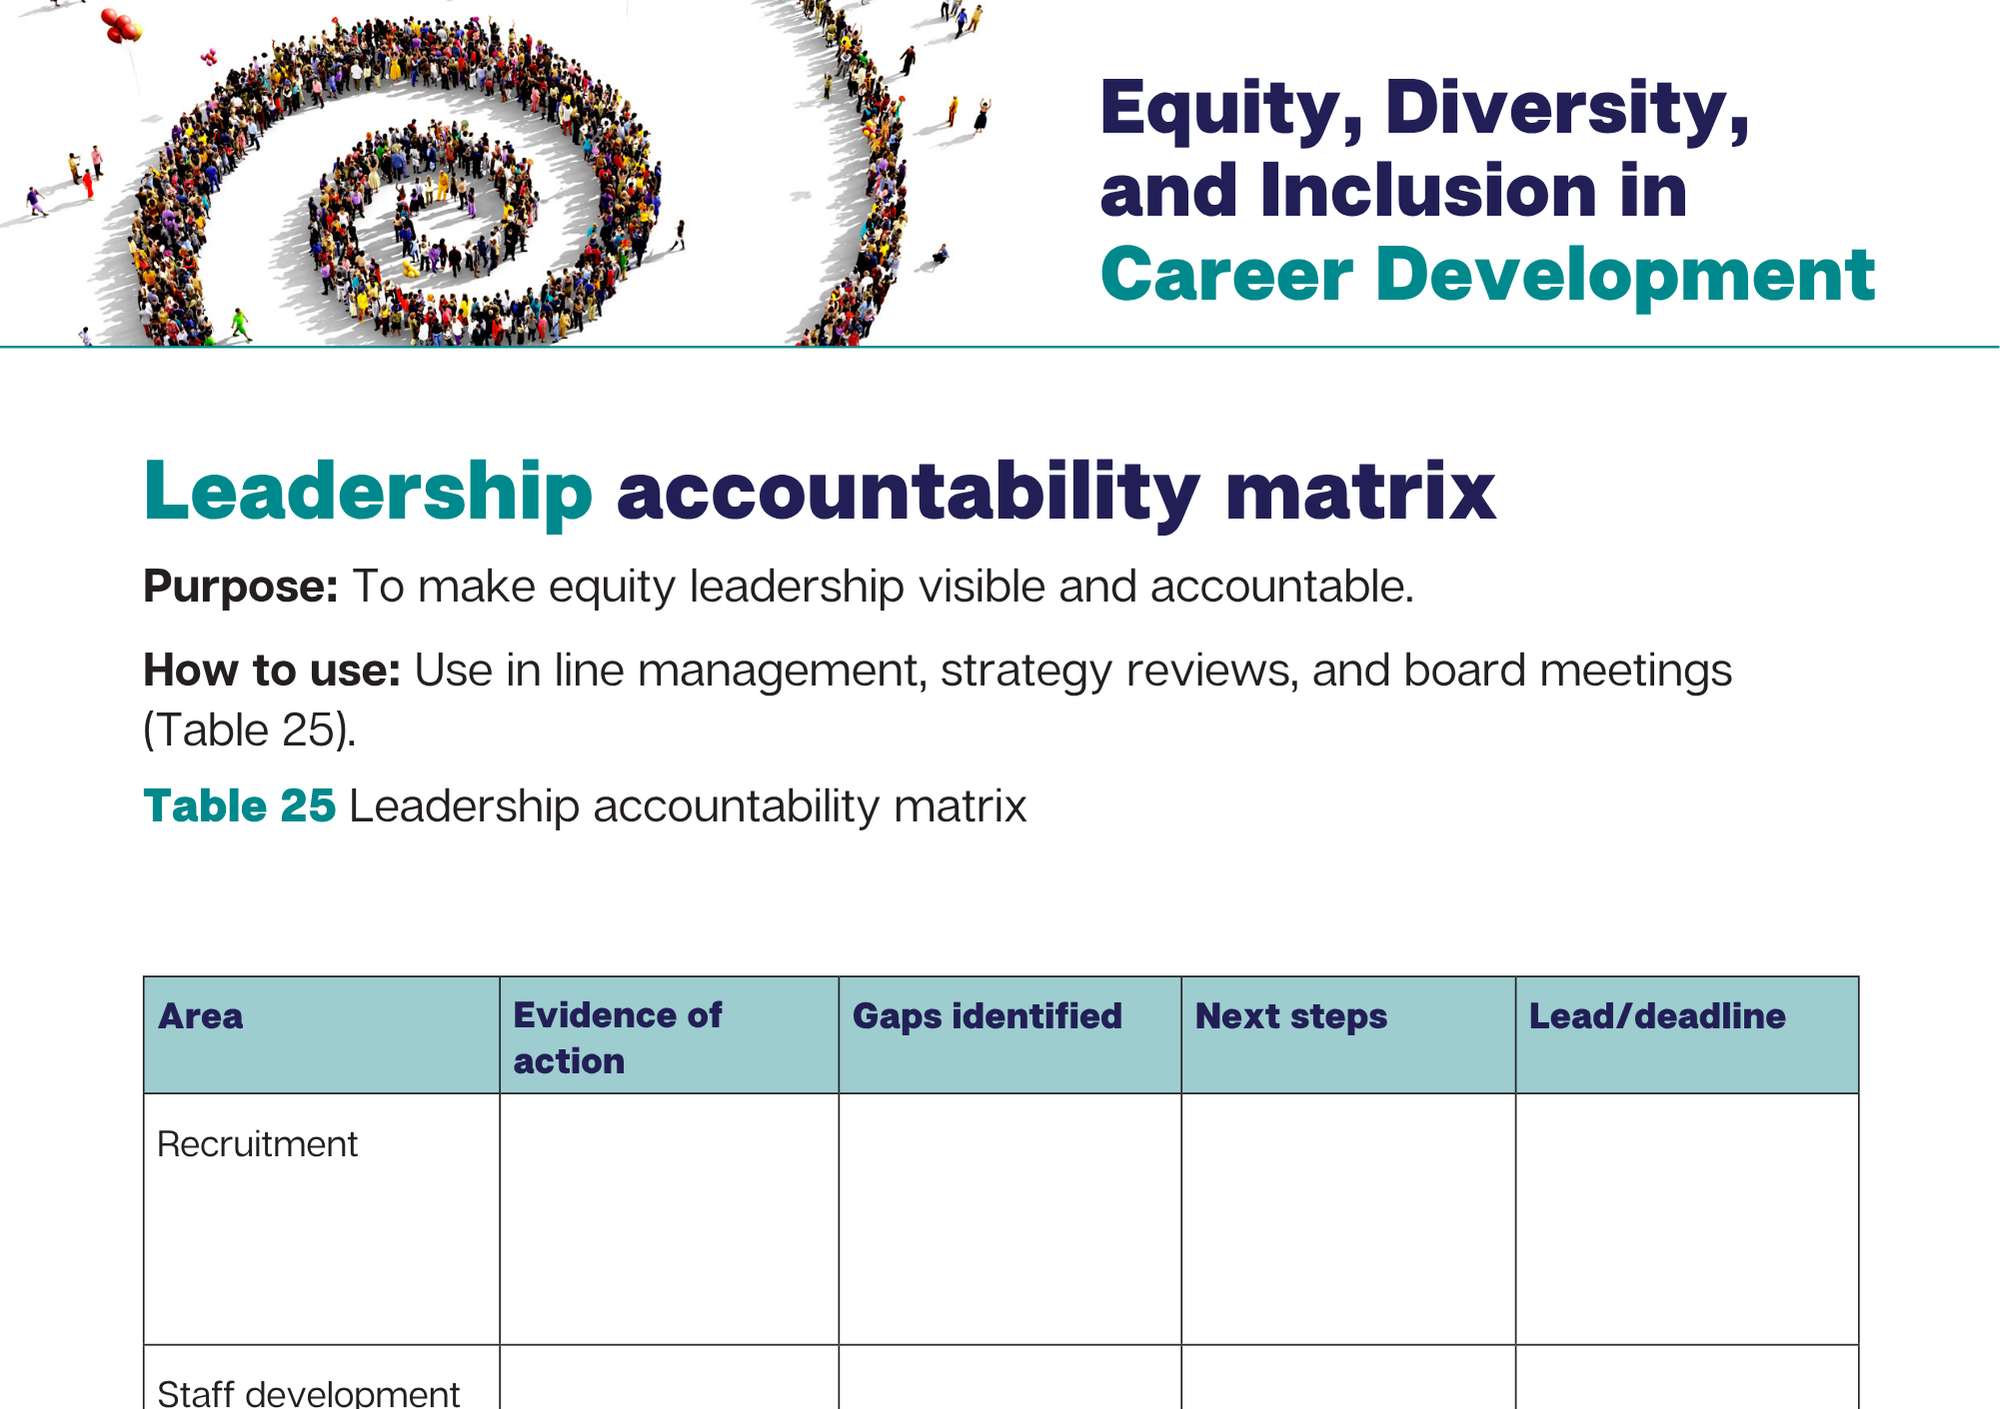Select the "Next steps" column header
The height and width of the screenshot is (1409, 2000).
tap(1347, 1034)
